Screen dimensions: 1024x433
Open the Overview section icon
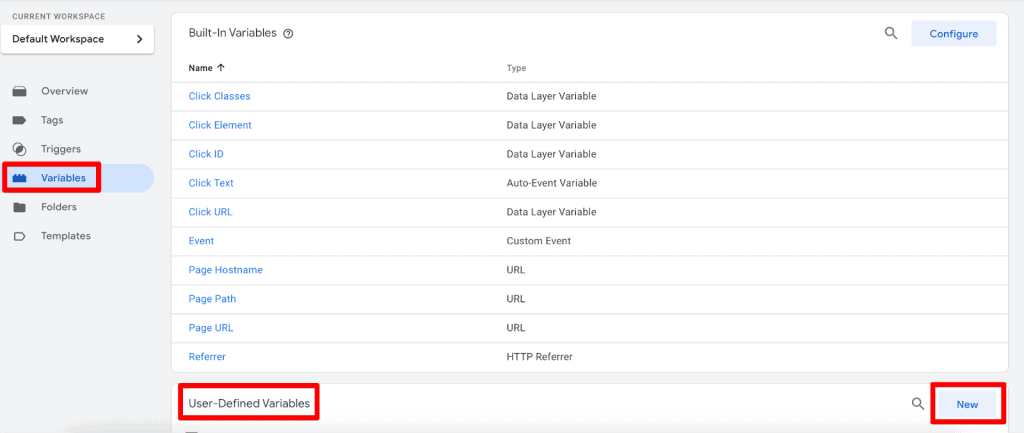point(20,91)
